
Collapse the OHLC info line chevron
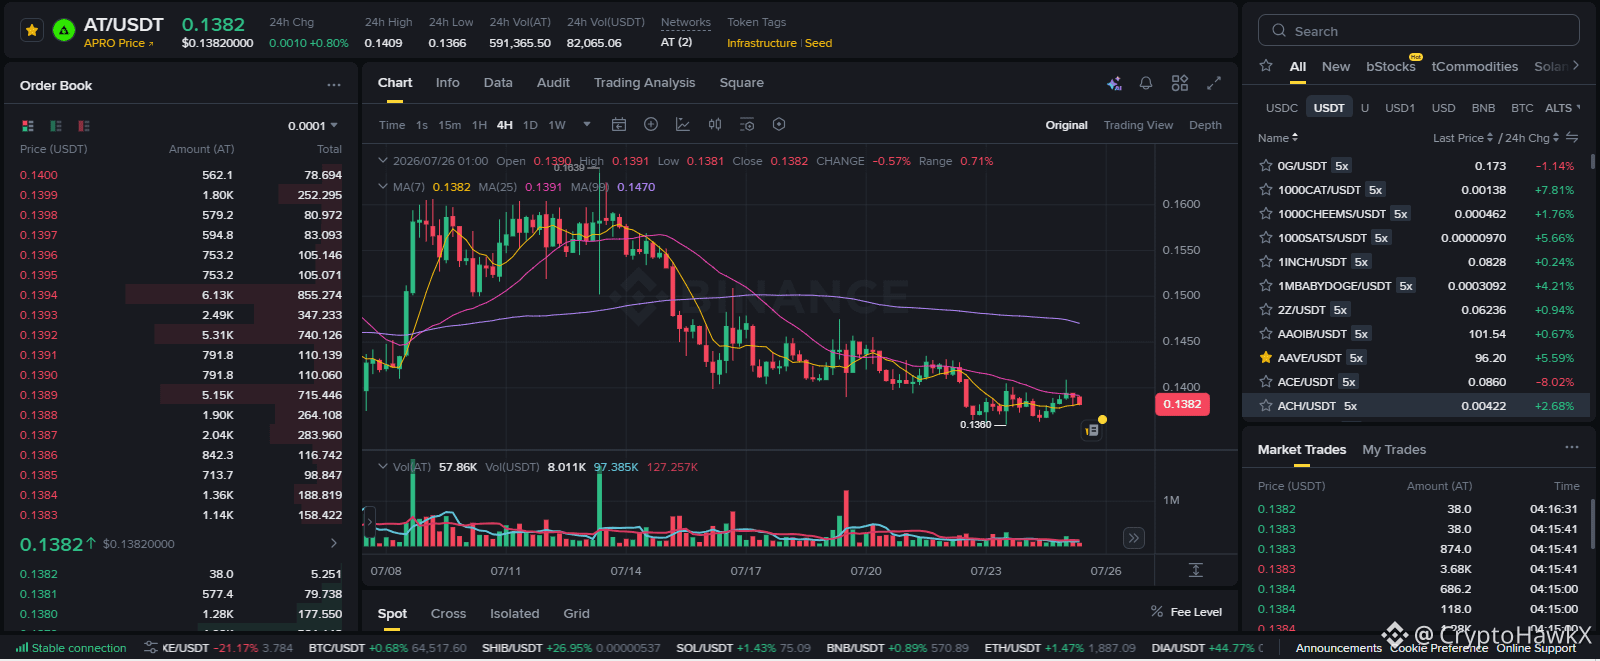point(382,160)
